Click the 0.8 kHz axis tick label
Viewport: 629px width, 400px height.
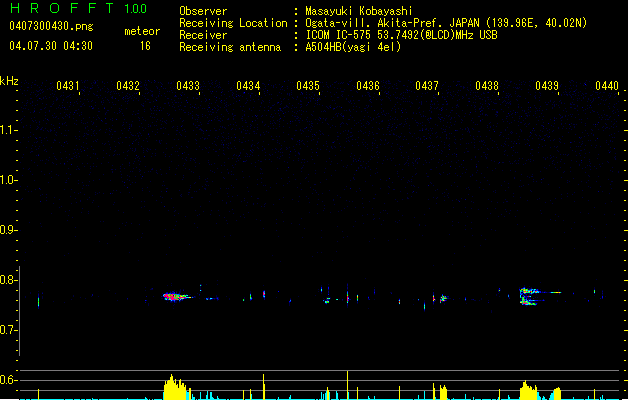coord(8,280)
